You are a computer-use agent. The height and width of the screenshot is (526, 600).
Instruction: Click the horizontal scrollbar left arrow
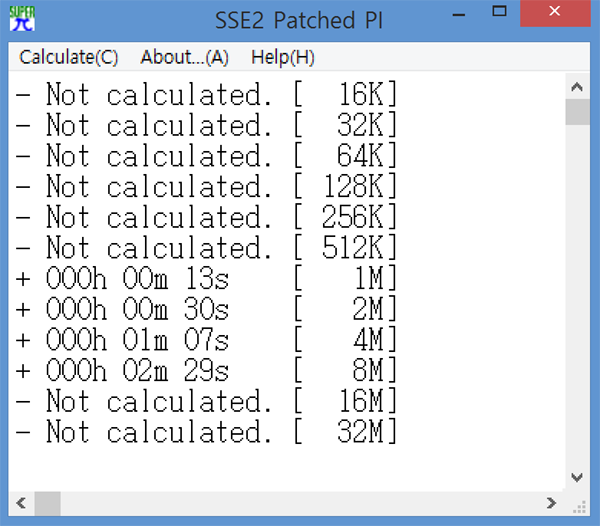pos(21,503)
